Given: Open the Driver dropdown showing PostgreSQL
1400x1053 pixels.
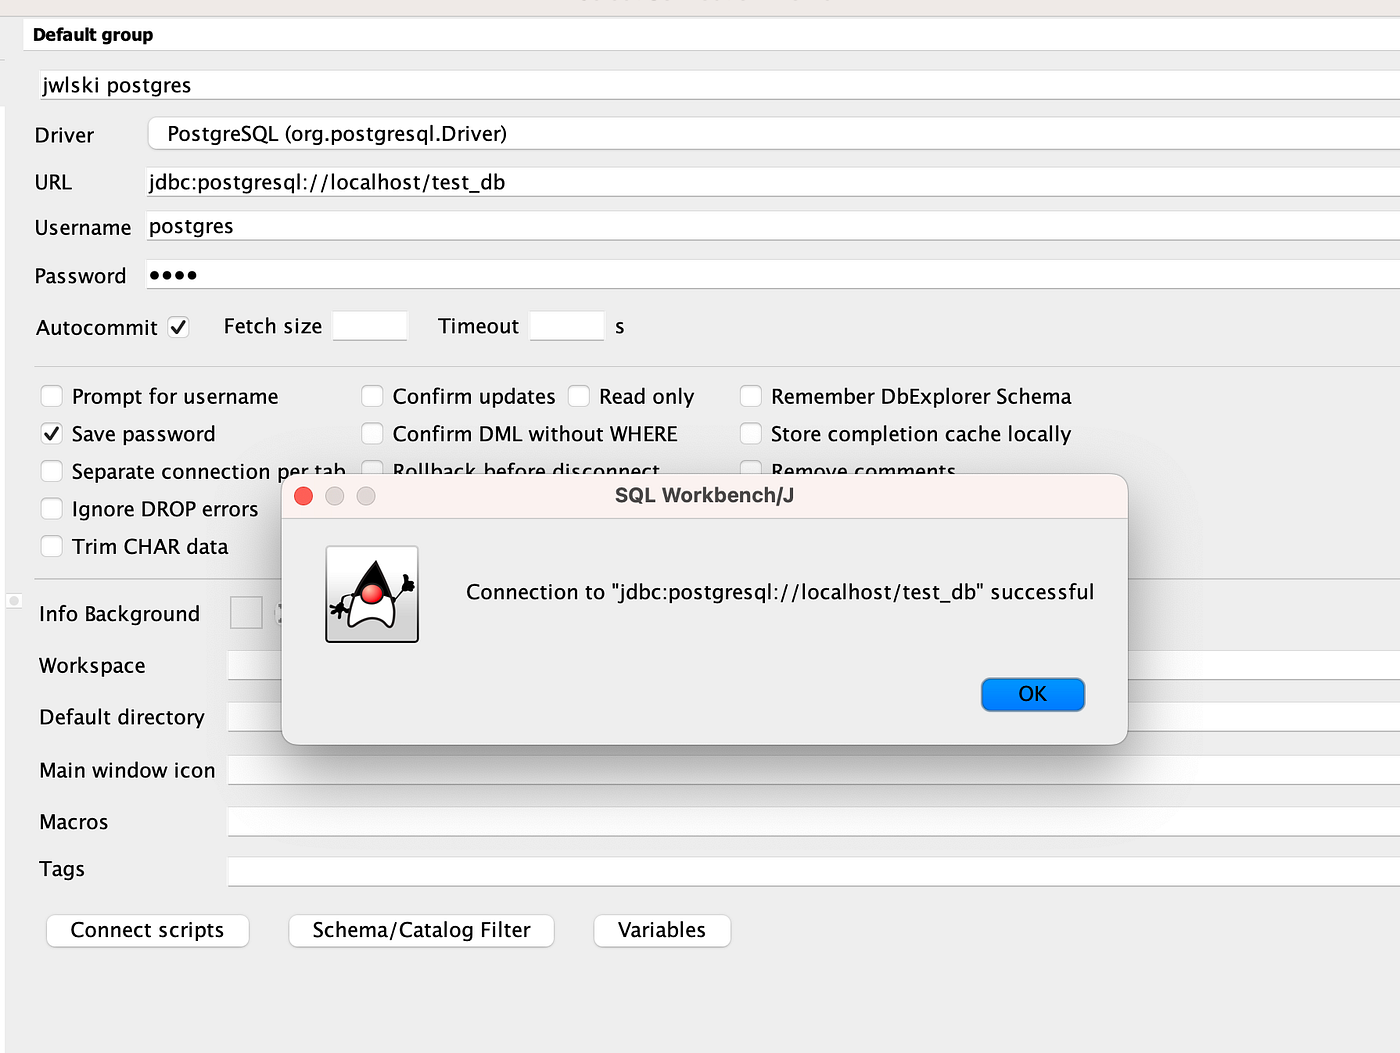Looking at the screenshot, I should (x=773, y=134).
